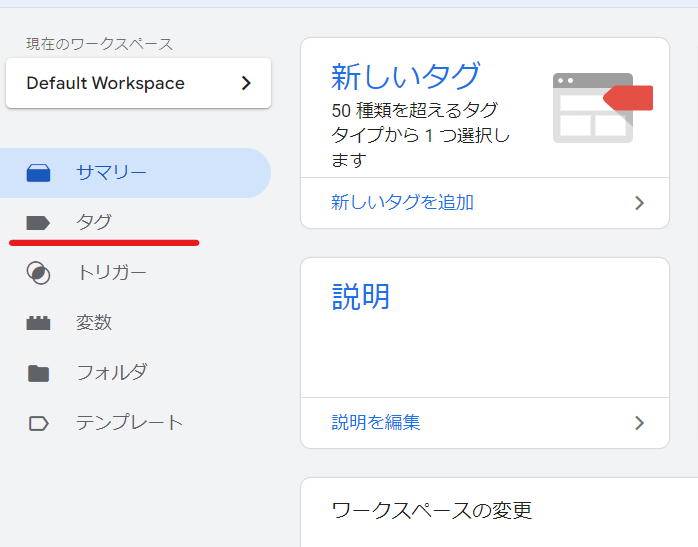698x547 pixels.
Task: Open the Default Workspace selector
Action: 137,83
